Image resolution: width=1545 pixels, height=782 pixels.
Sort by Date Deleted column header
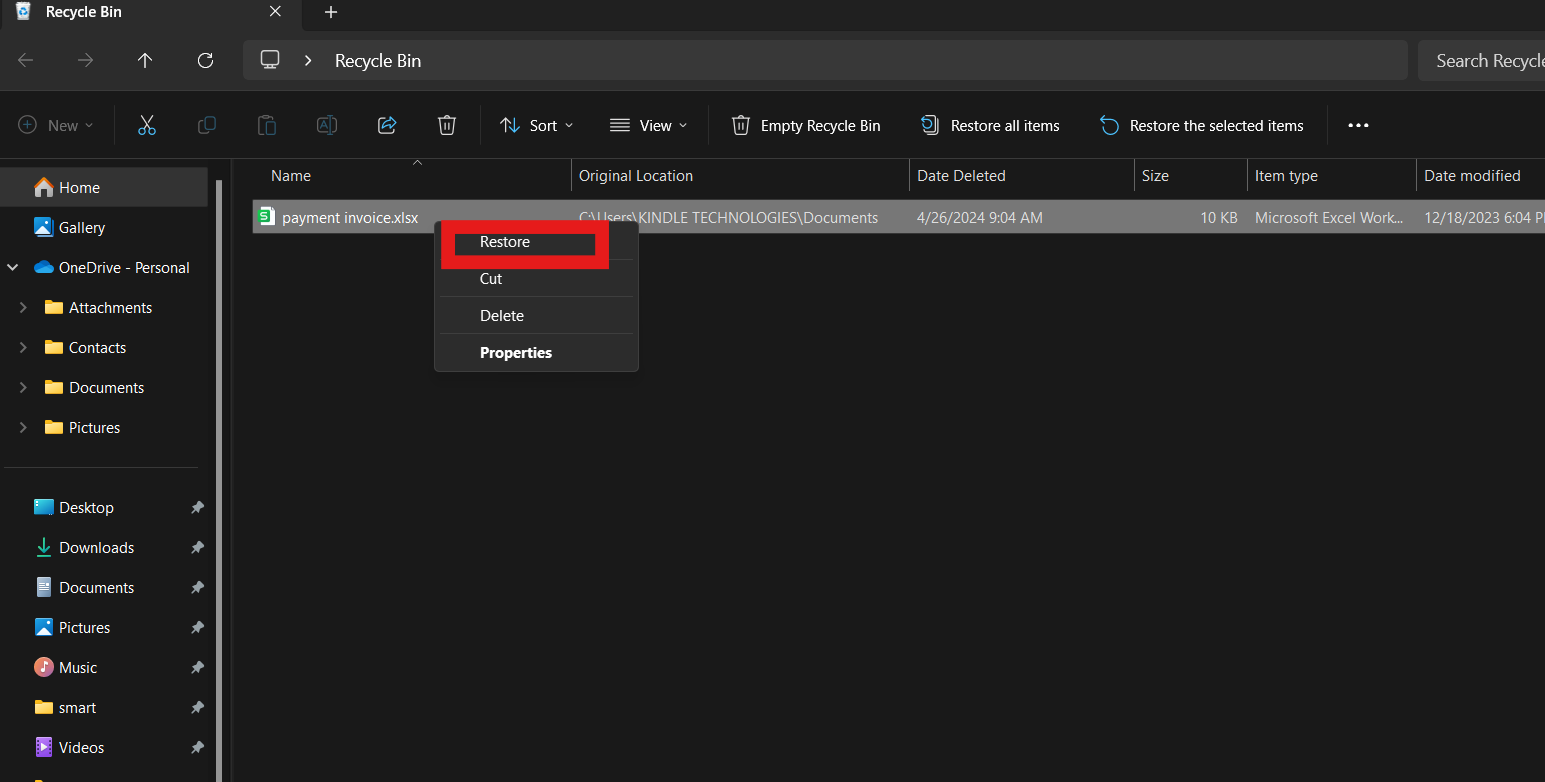[x=1022, y=176]
